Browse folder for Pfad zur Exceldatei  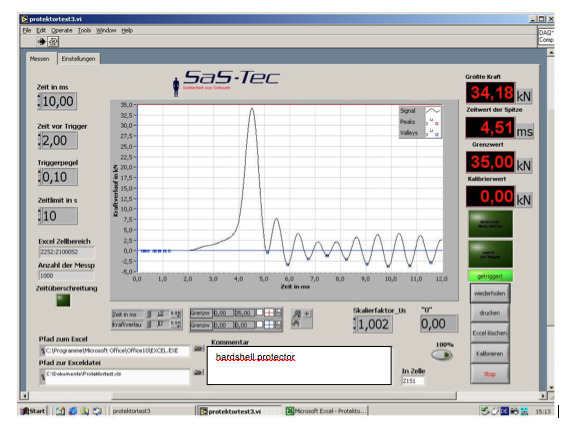click(x=198, y=373)
